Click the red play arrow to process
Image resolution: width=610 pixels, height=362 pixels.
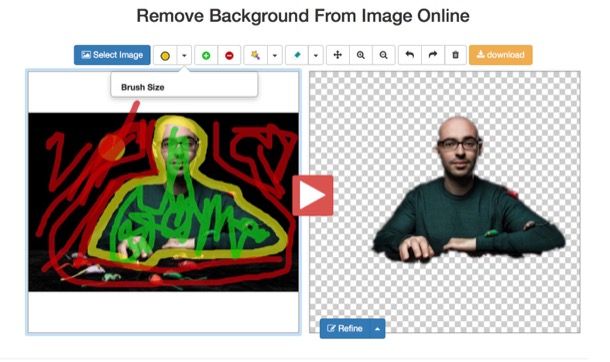(313, 195)
